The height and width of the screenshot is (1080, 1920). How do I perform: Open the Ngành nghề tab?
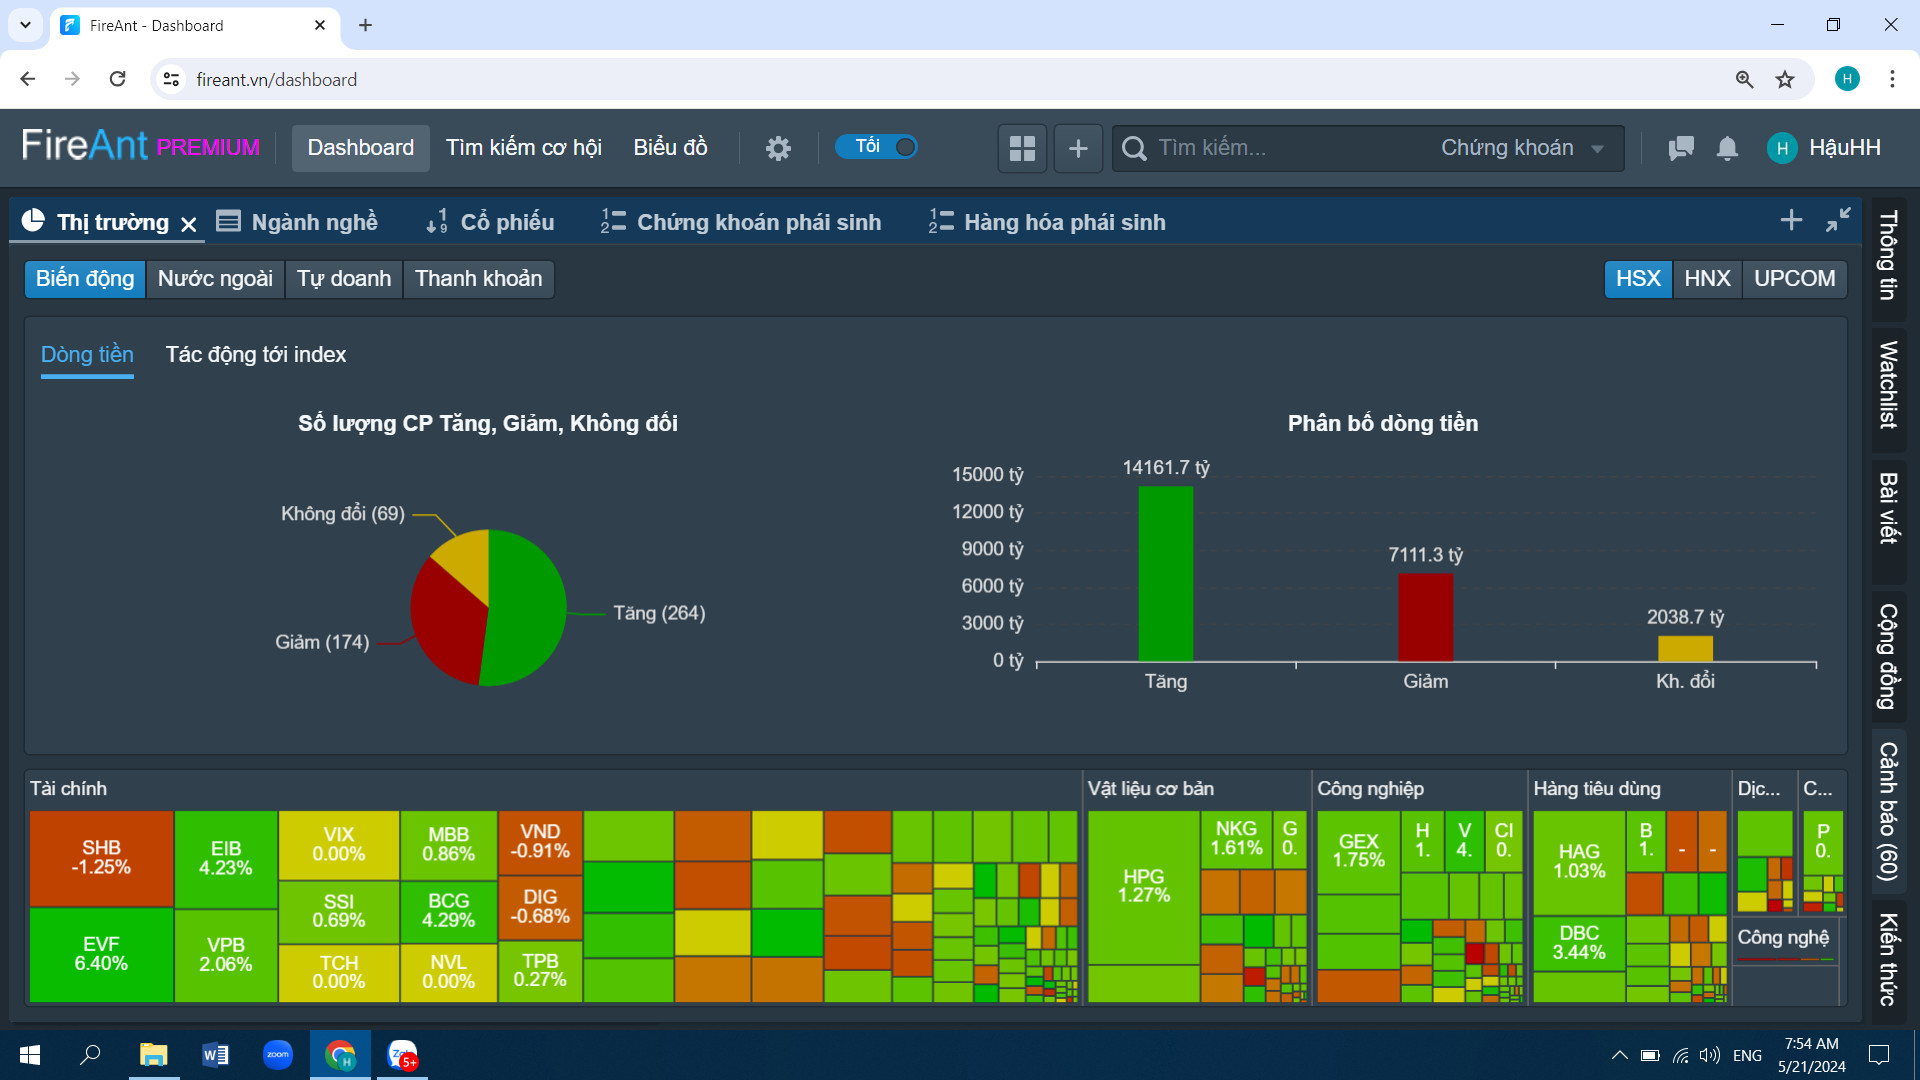pos(298,222)
